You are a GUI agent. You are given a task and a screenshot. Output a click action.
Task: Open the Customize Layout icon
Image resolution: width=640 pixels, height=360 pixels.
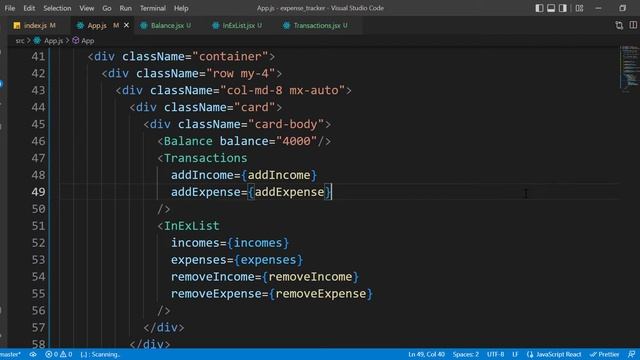coord(579,8)
